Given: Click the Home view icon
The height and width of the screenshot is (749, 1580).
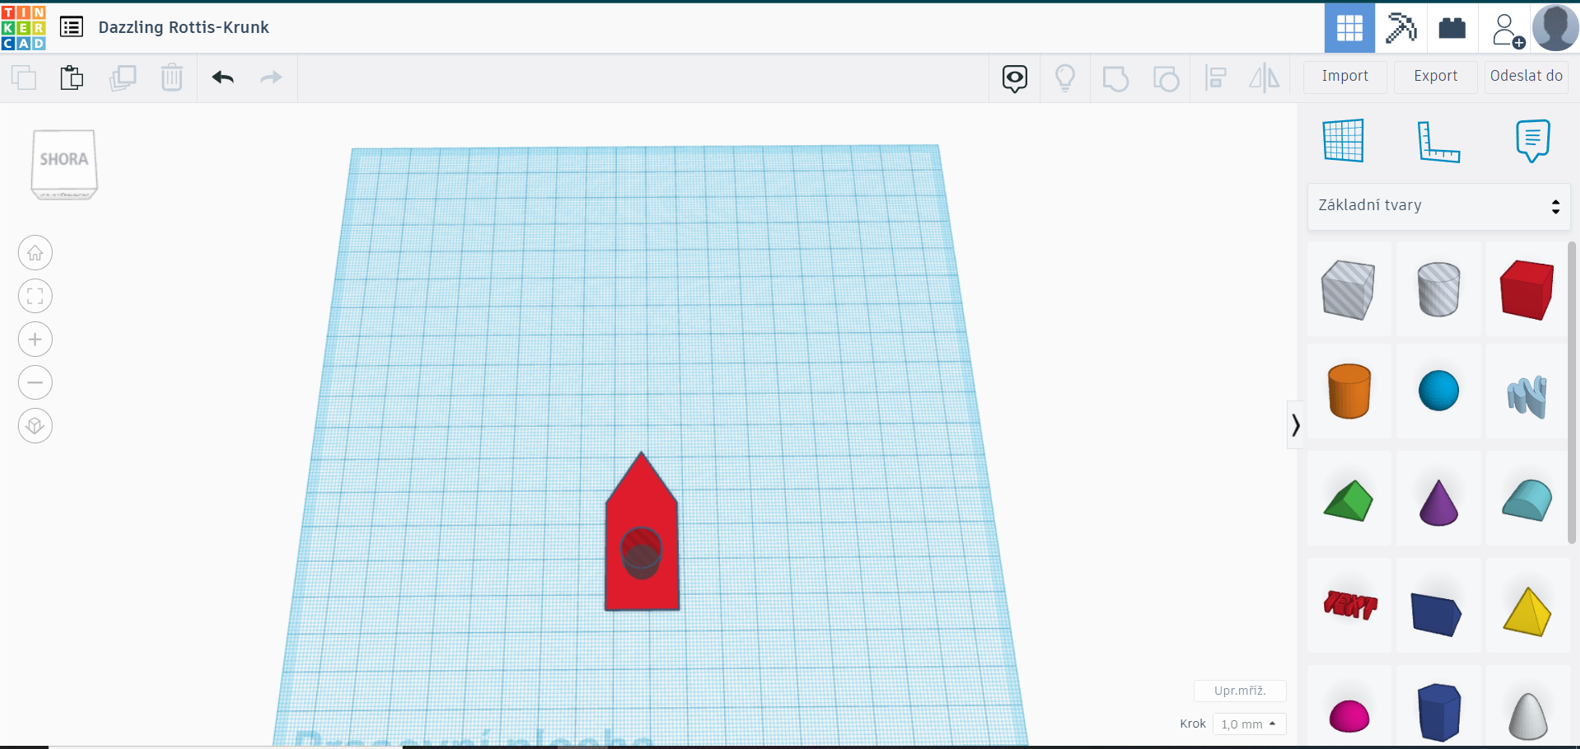Looking at the screenshot, I should [35, 253].
